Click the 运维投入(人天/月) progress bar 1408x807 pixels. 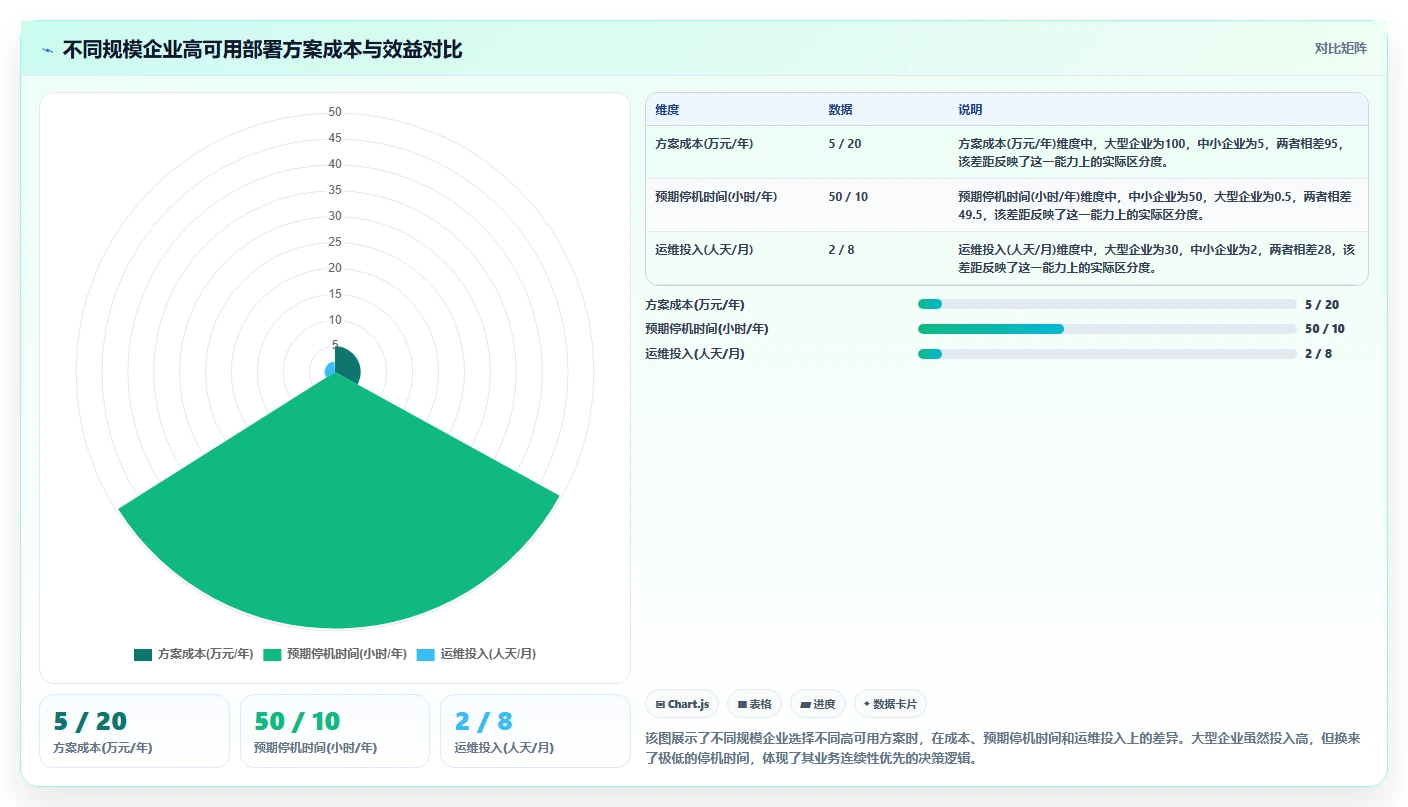(1107, 354)
